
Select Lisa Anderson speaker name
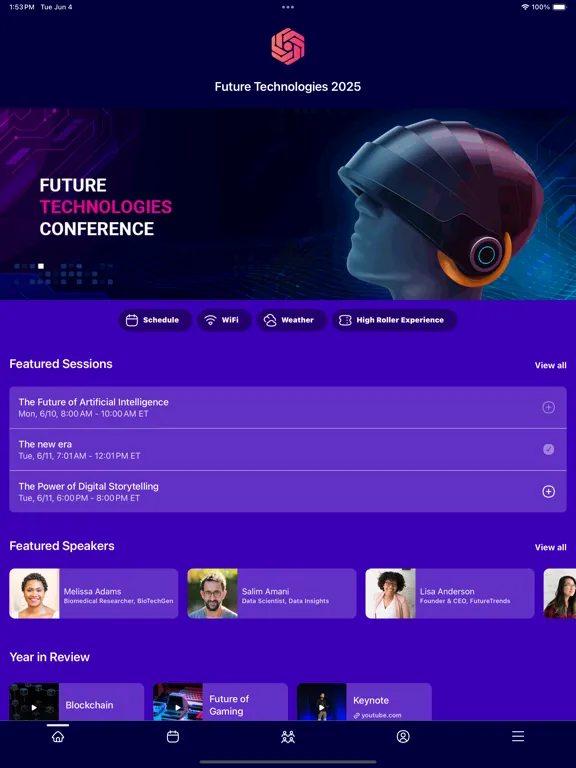447,591
